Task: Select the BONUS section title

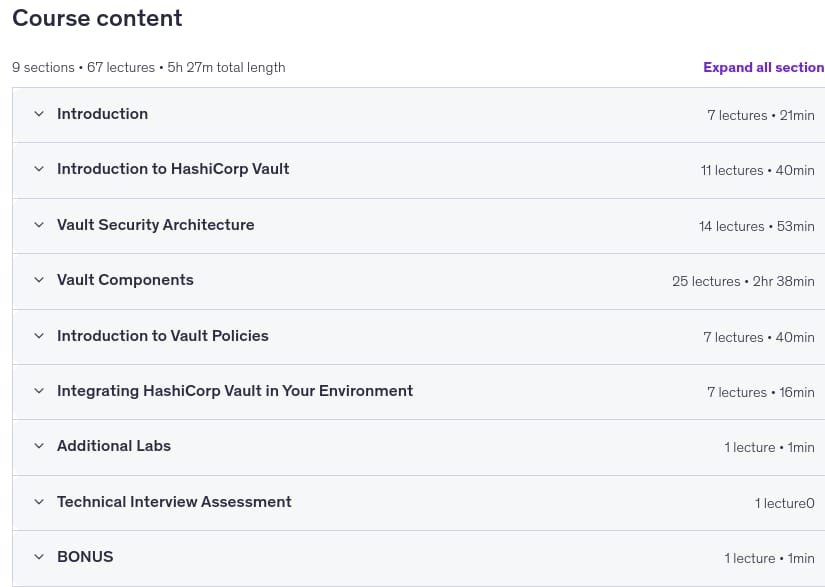Action: [x=85, y=557]
